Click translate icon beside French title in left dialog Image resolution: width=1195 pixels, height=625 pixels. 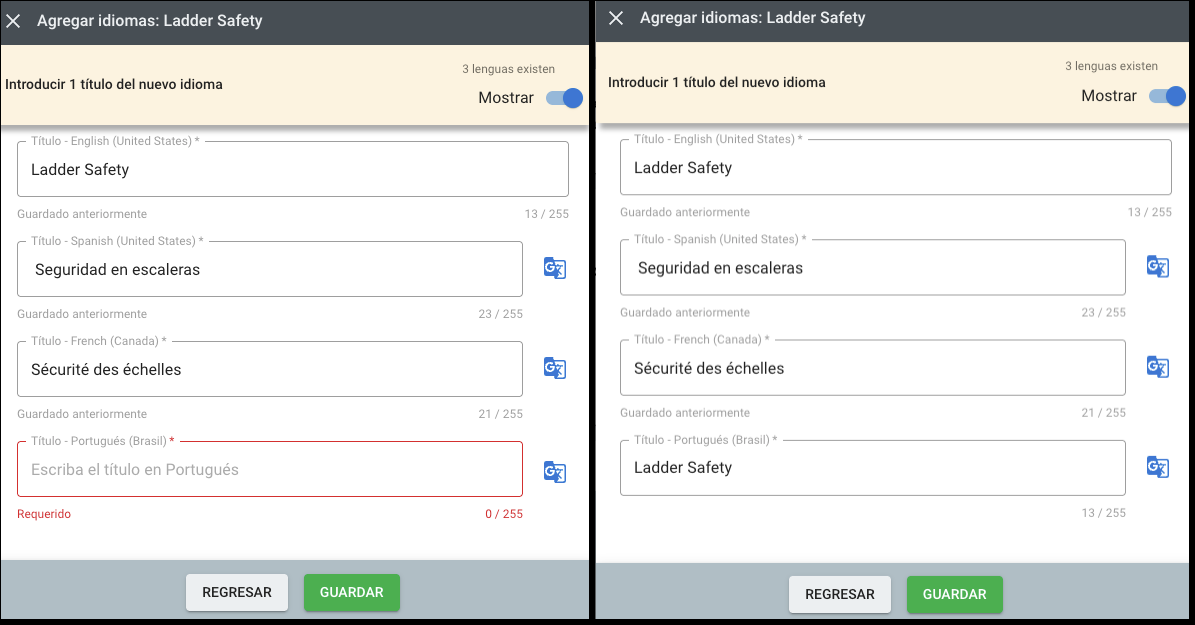tap(554, 368)
